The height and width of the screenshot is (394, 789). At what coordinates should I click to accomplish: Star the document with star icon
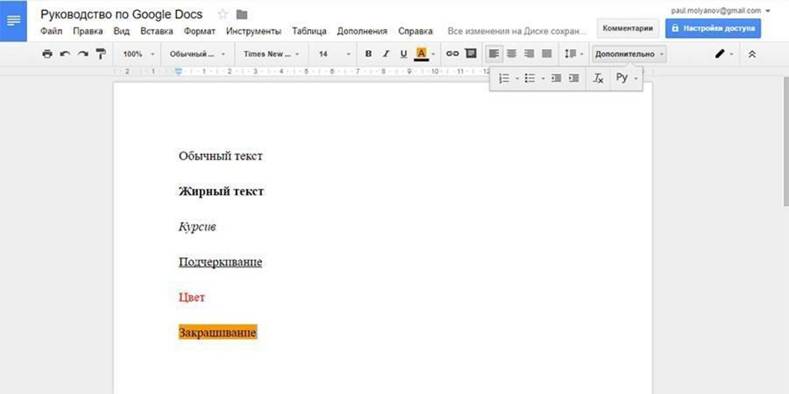[x=222, y=14]
